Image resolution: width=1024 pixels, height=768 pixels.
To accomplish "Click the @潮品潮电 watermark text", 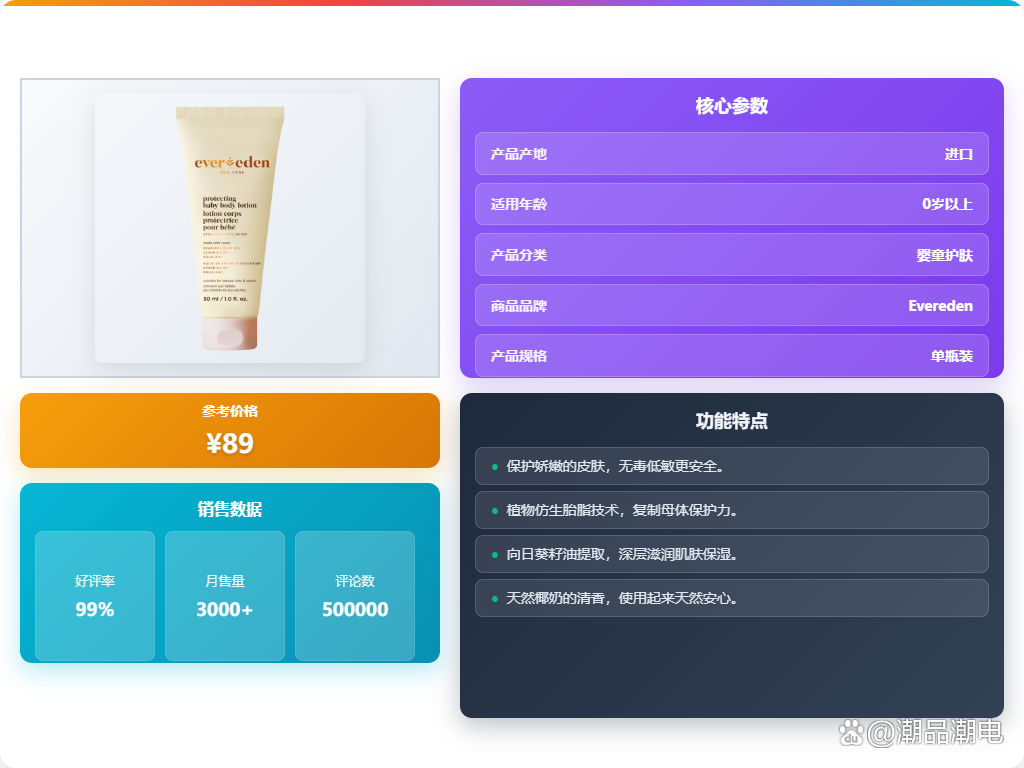I will coord(935,733).
